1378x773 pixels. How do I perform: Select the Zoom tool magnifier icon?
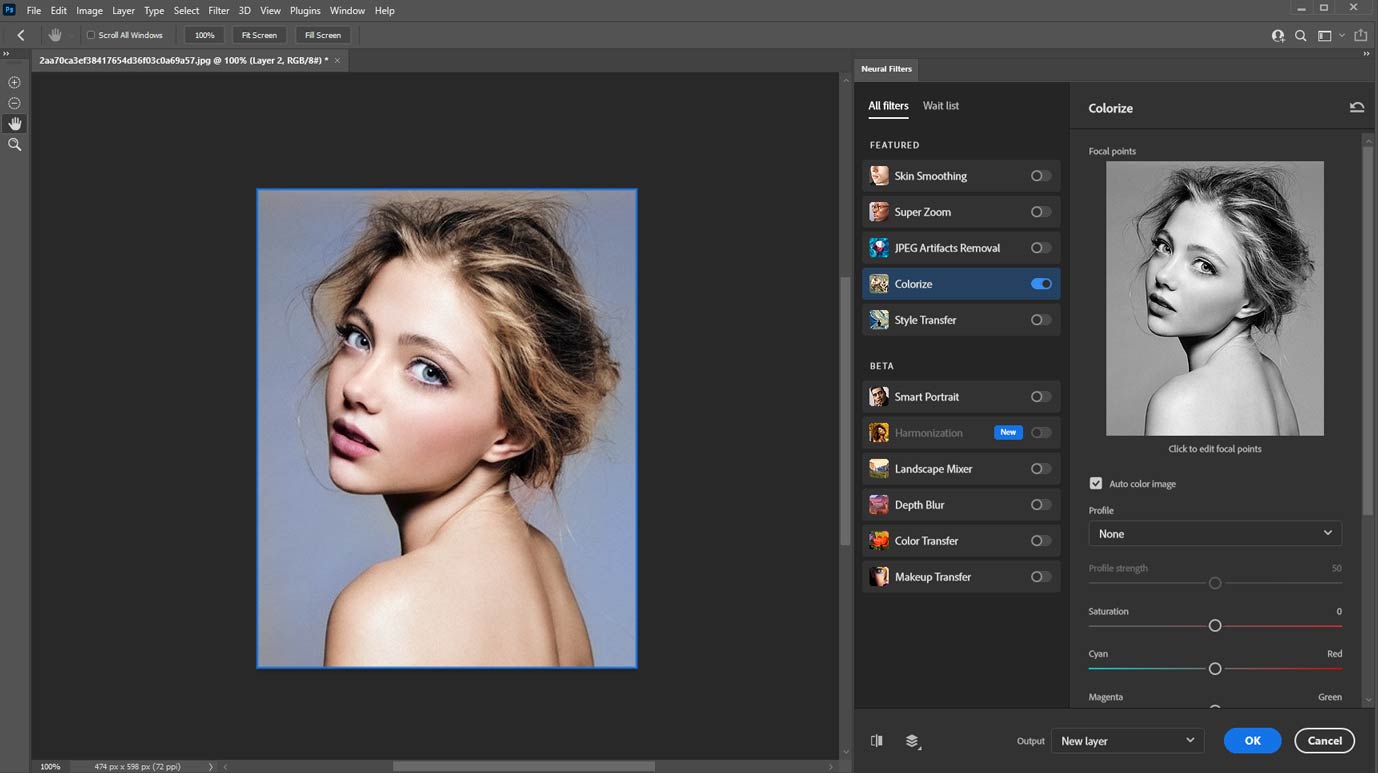pyautogui.click(x=14, y=145)
